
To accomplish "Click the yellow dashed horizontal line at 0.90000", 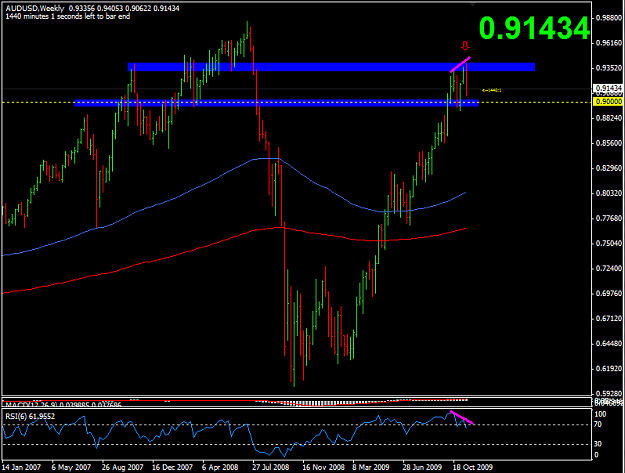I will [296, 102].
